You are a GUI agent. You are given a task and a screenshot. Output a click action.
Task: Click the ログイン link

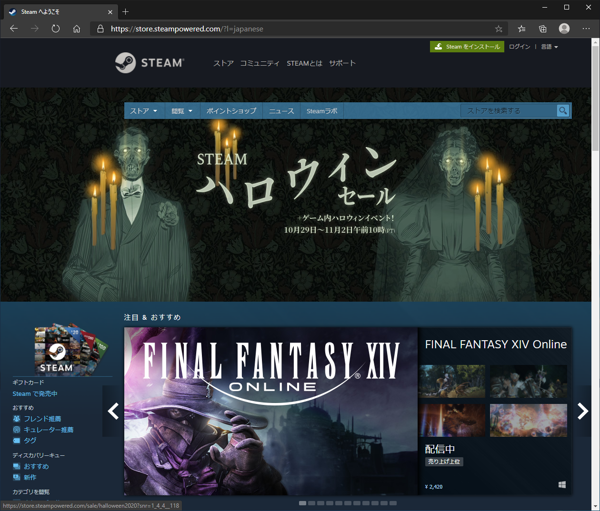(x=519, y=47)
